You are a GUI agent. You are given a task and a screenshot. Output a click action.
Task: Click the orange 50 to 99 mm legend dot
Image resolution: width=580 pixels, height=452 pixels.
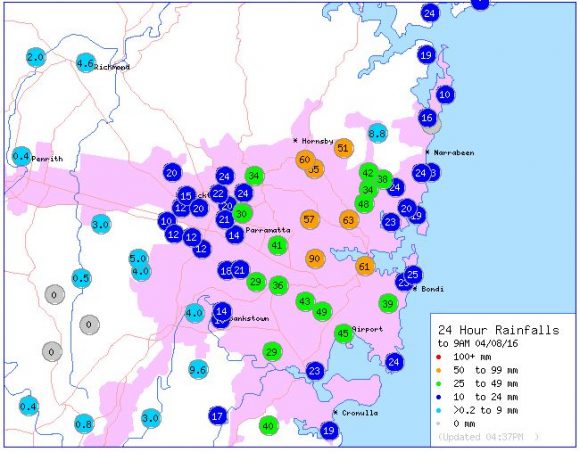point(439,370)
